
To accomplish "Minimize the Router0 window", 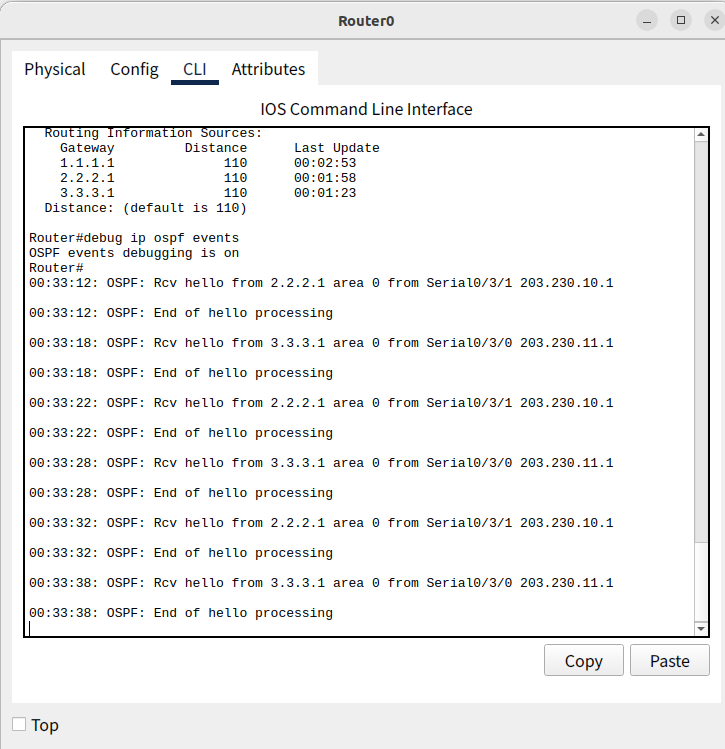I will pos(647,21).
